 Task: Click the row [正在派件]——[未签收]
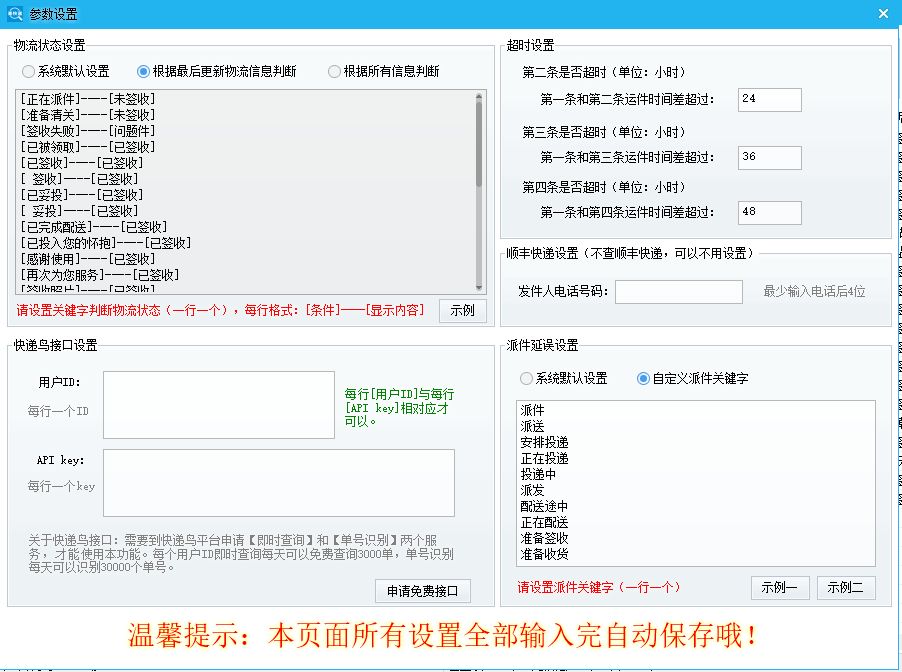pyautogui.click(x=87, y=99)
